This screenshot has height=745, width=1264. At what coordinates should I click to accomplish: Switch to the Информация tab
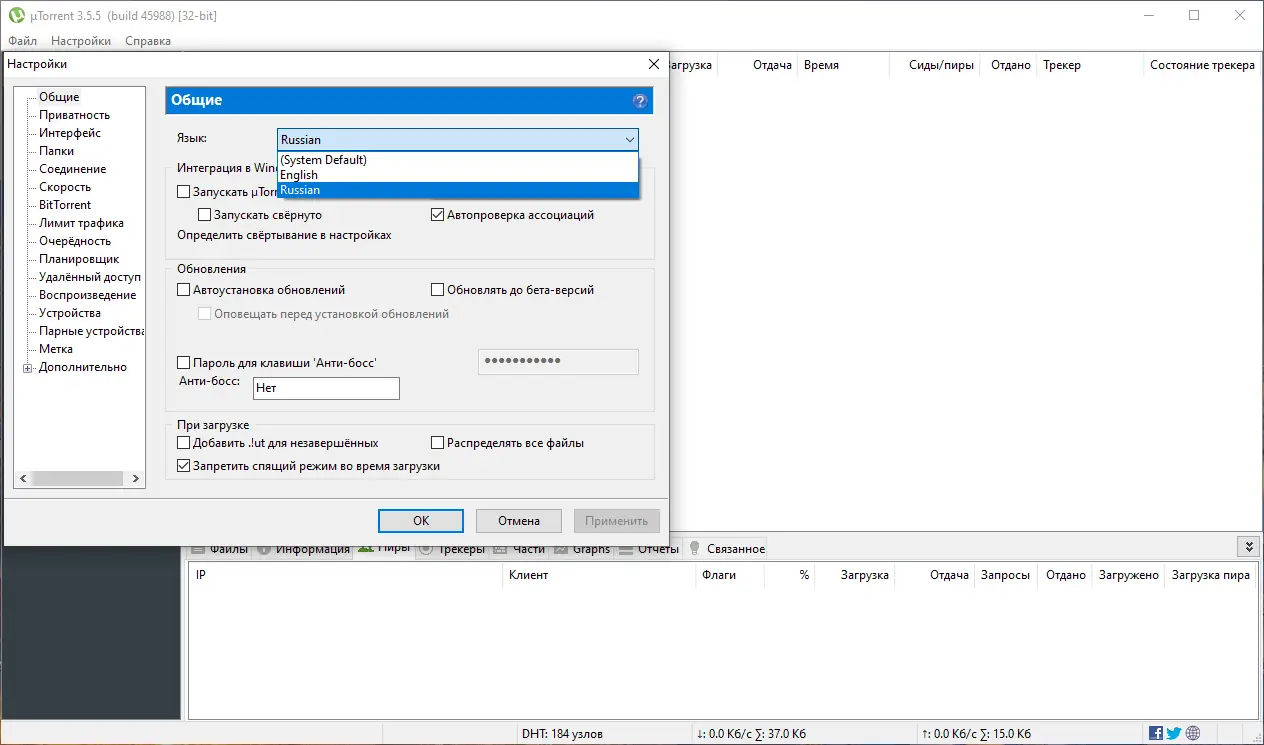pos(303,549)
